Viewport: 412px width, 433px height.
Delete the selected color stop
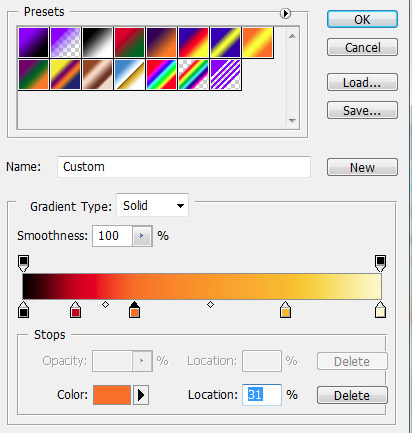click(x=352, y=395)
